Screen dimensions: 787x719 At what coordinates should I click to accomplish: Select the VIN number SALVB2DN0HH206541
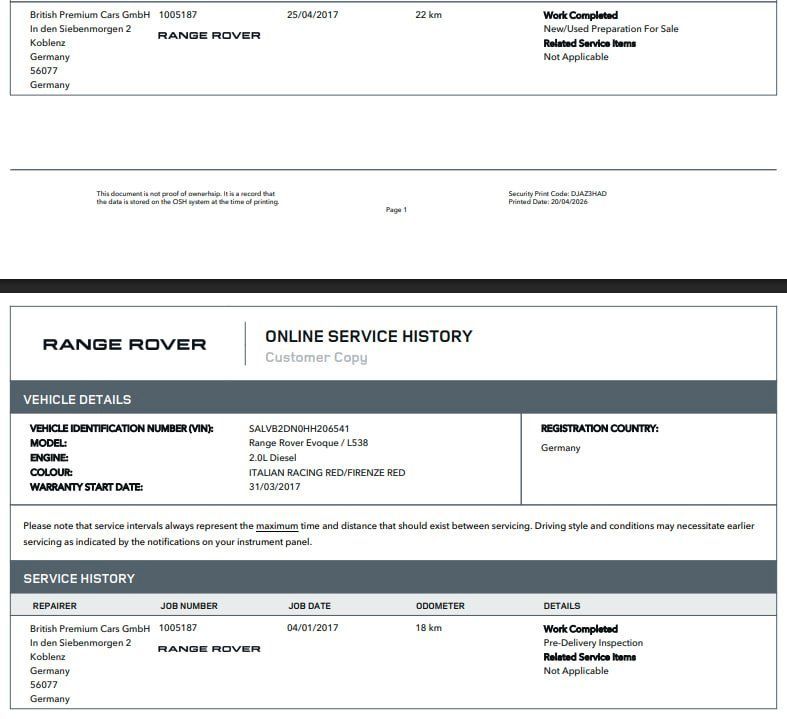click(299, 429)
